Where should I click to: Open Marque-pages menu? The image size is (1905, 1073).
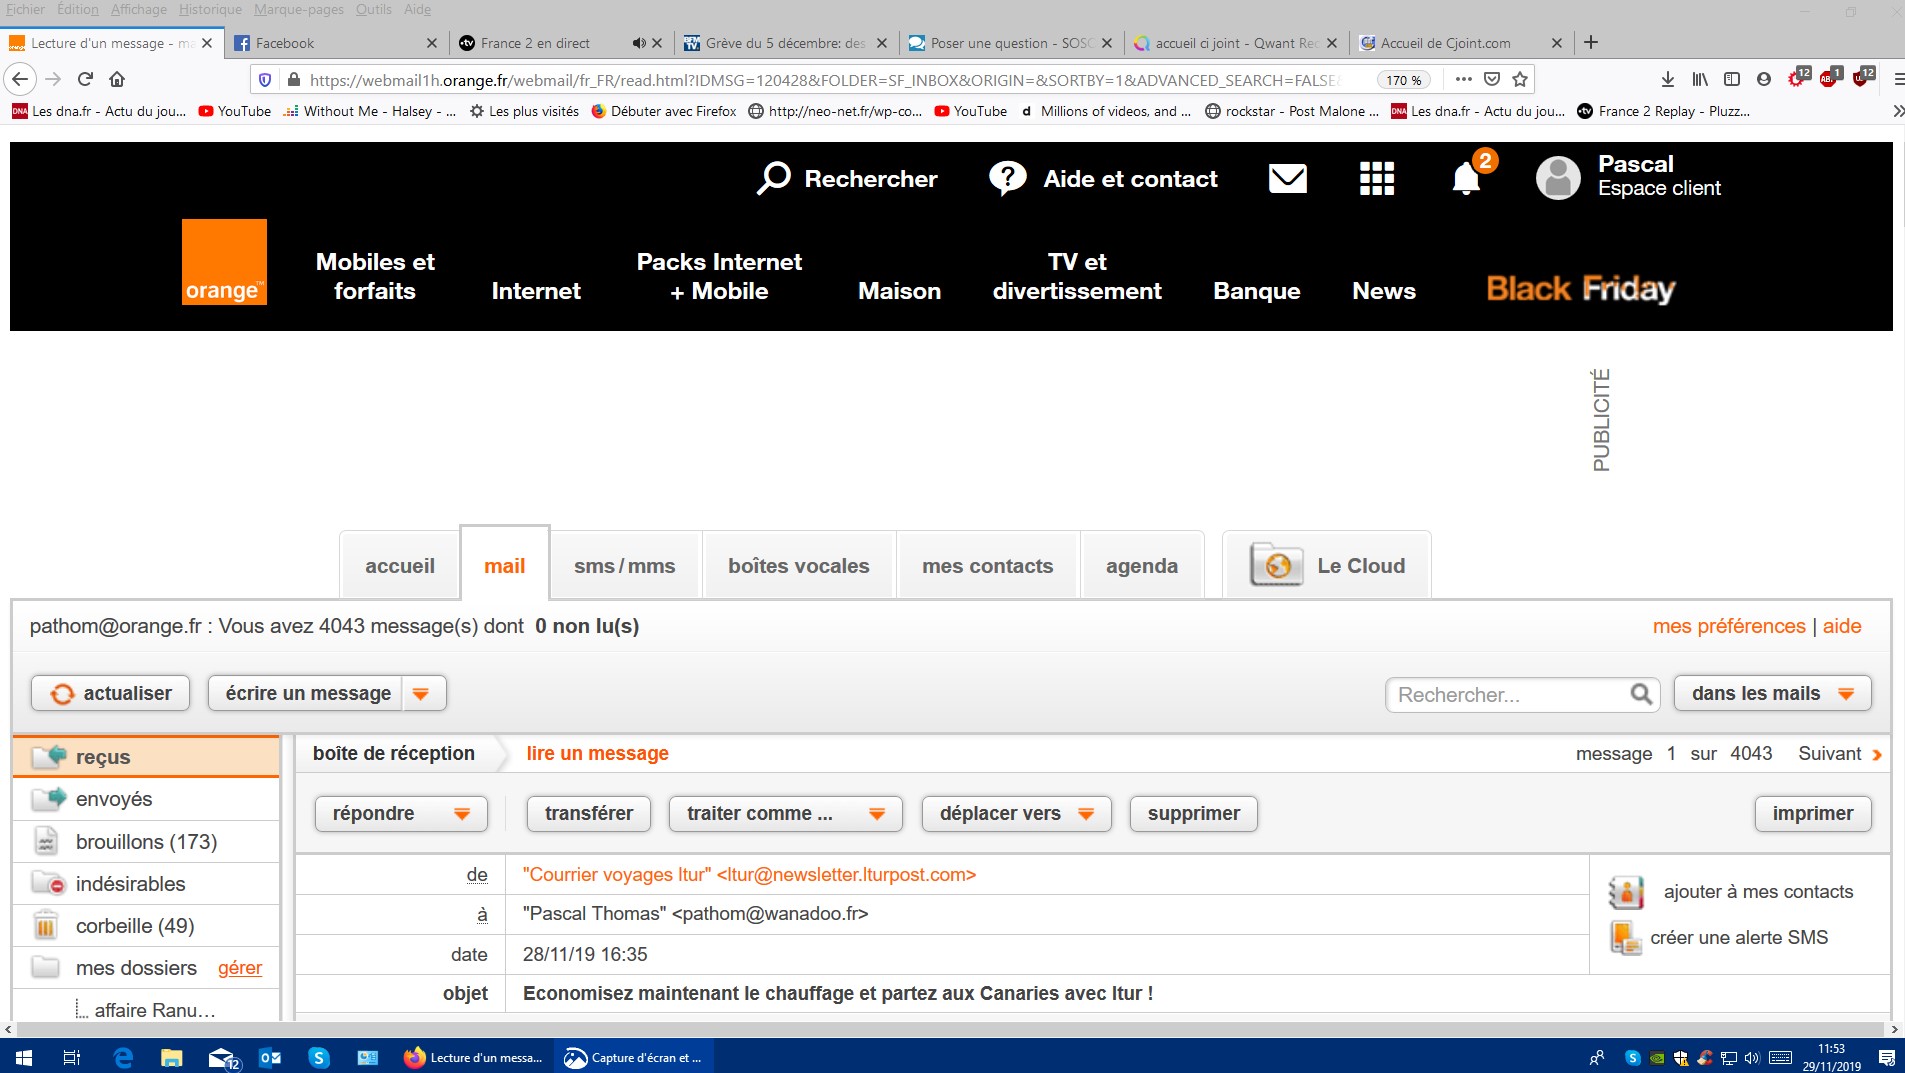click(x=299, y=9)
